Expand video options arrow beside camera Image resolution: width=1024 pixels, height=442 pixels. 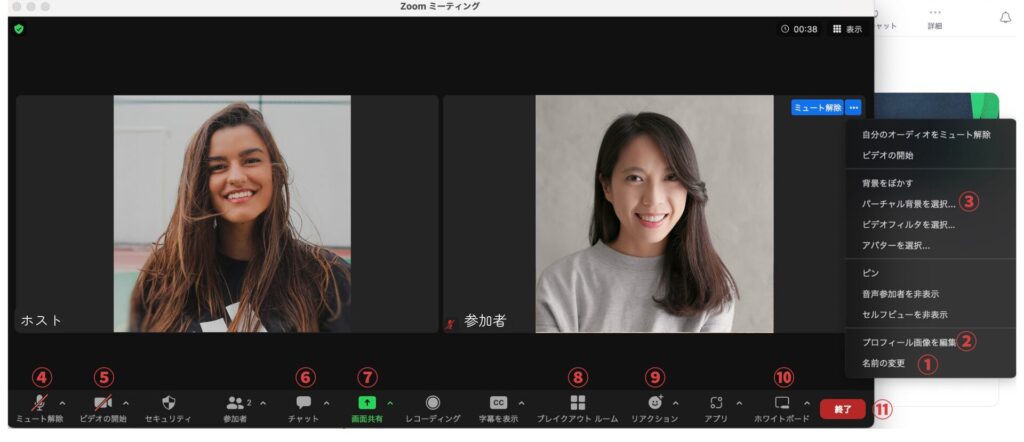pyautogui.click(x=126, y=402)
